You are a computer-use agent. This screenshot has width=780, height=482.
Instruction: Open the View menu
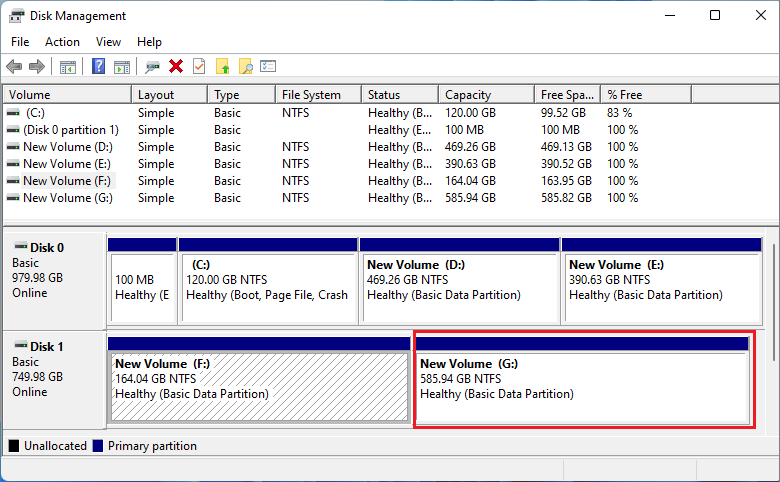[x=108, y=42]
